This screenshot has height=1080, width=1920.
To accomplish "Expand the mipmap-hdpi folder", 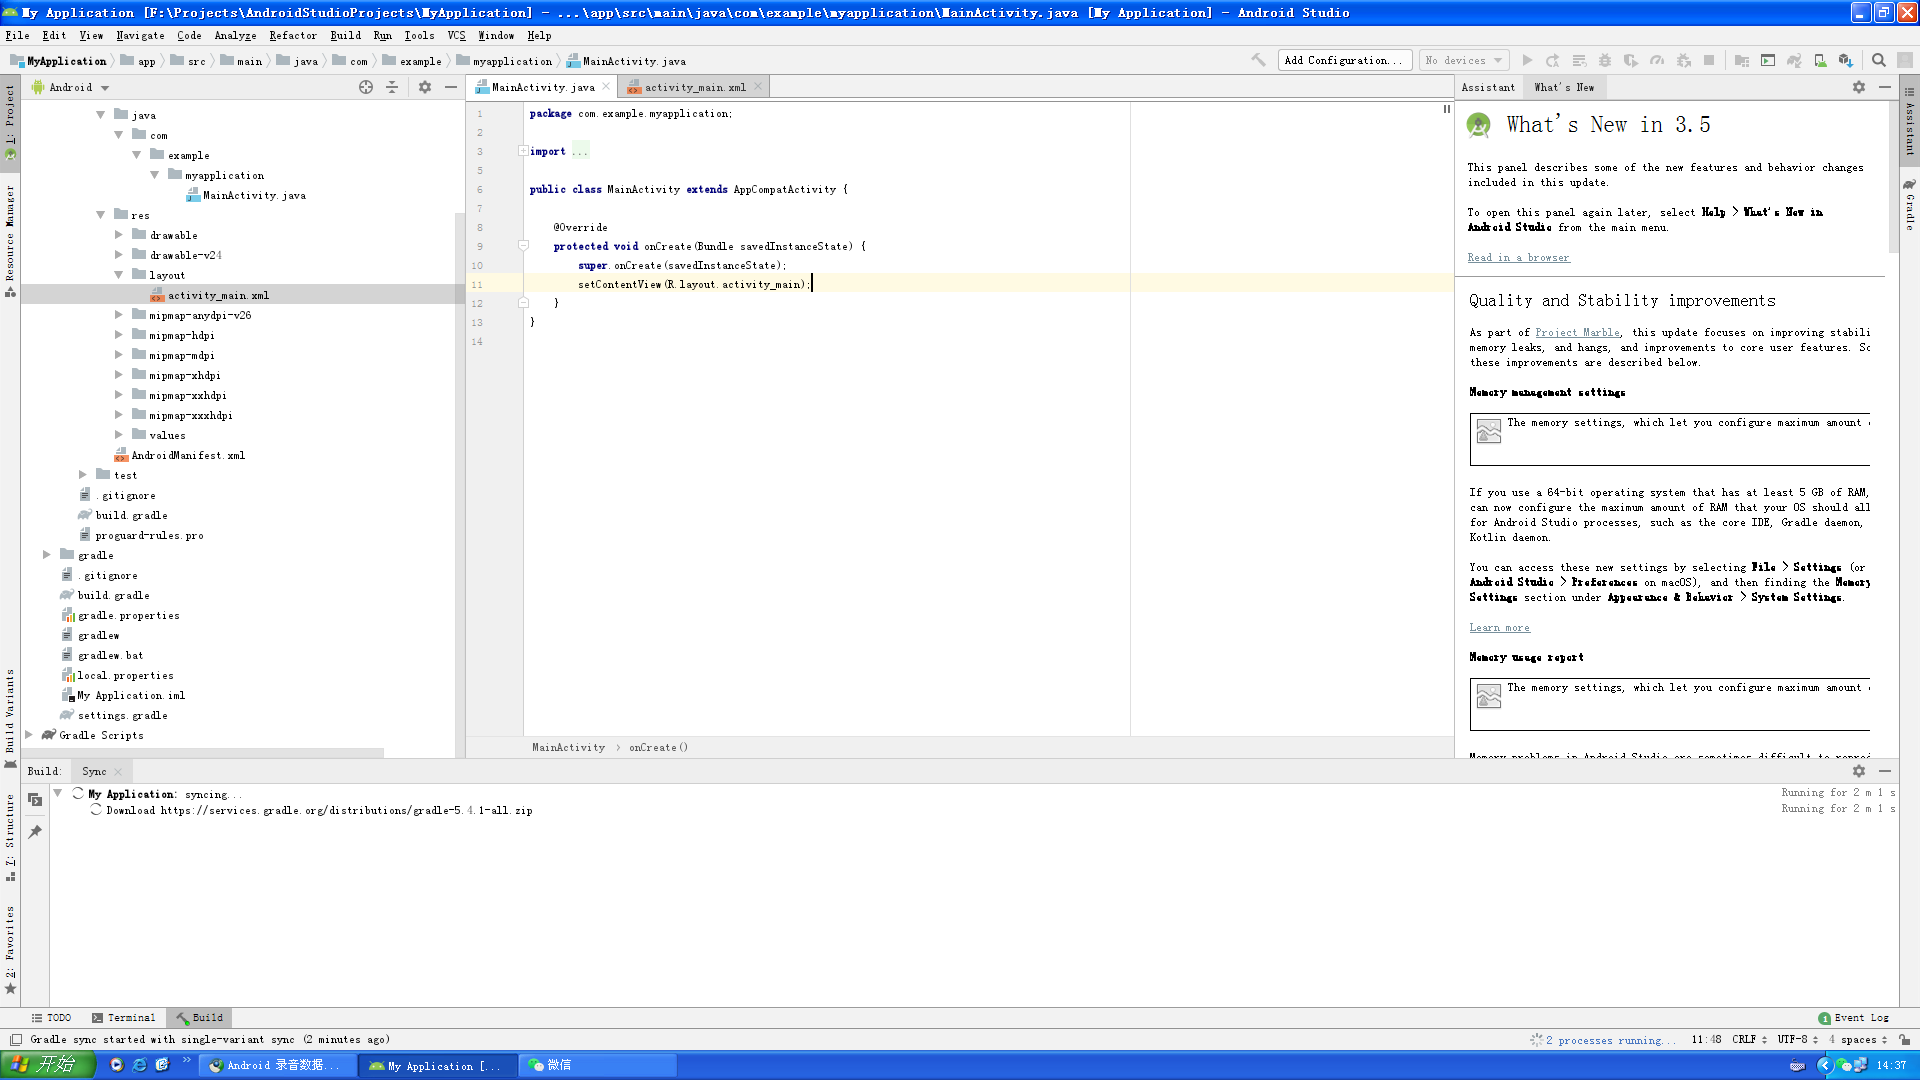I will [119, 335].
